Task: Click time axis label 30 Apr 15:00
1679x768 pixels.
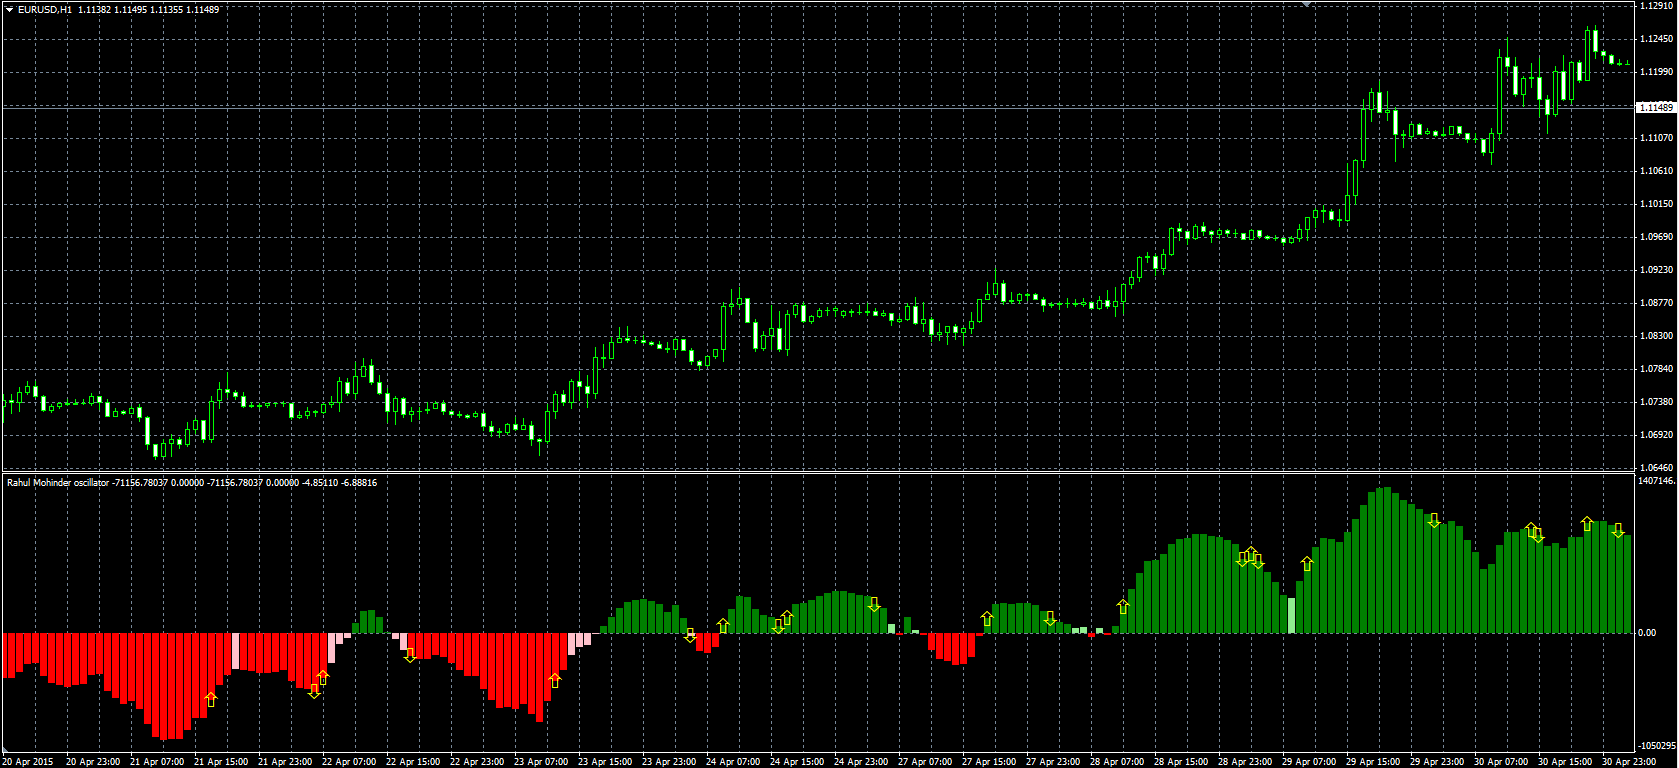Action: click(x=1565, y=762)
